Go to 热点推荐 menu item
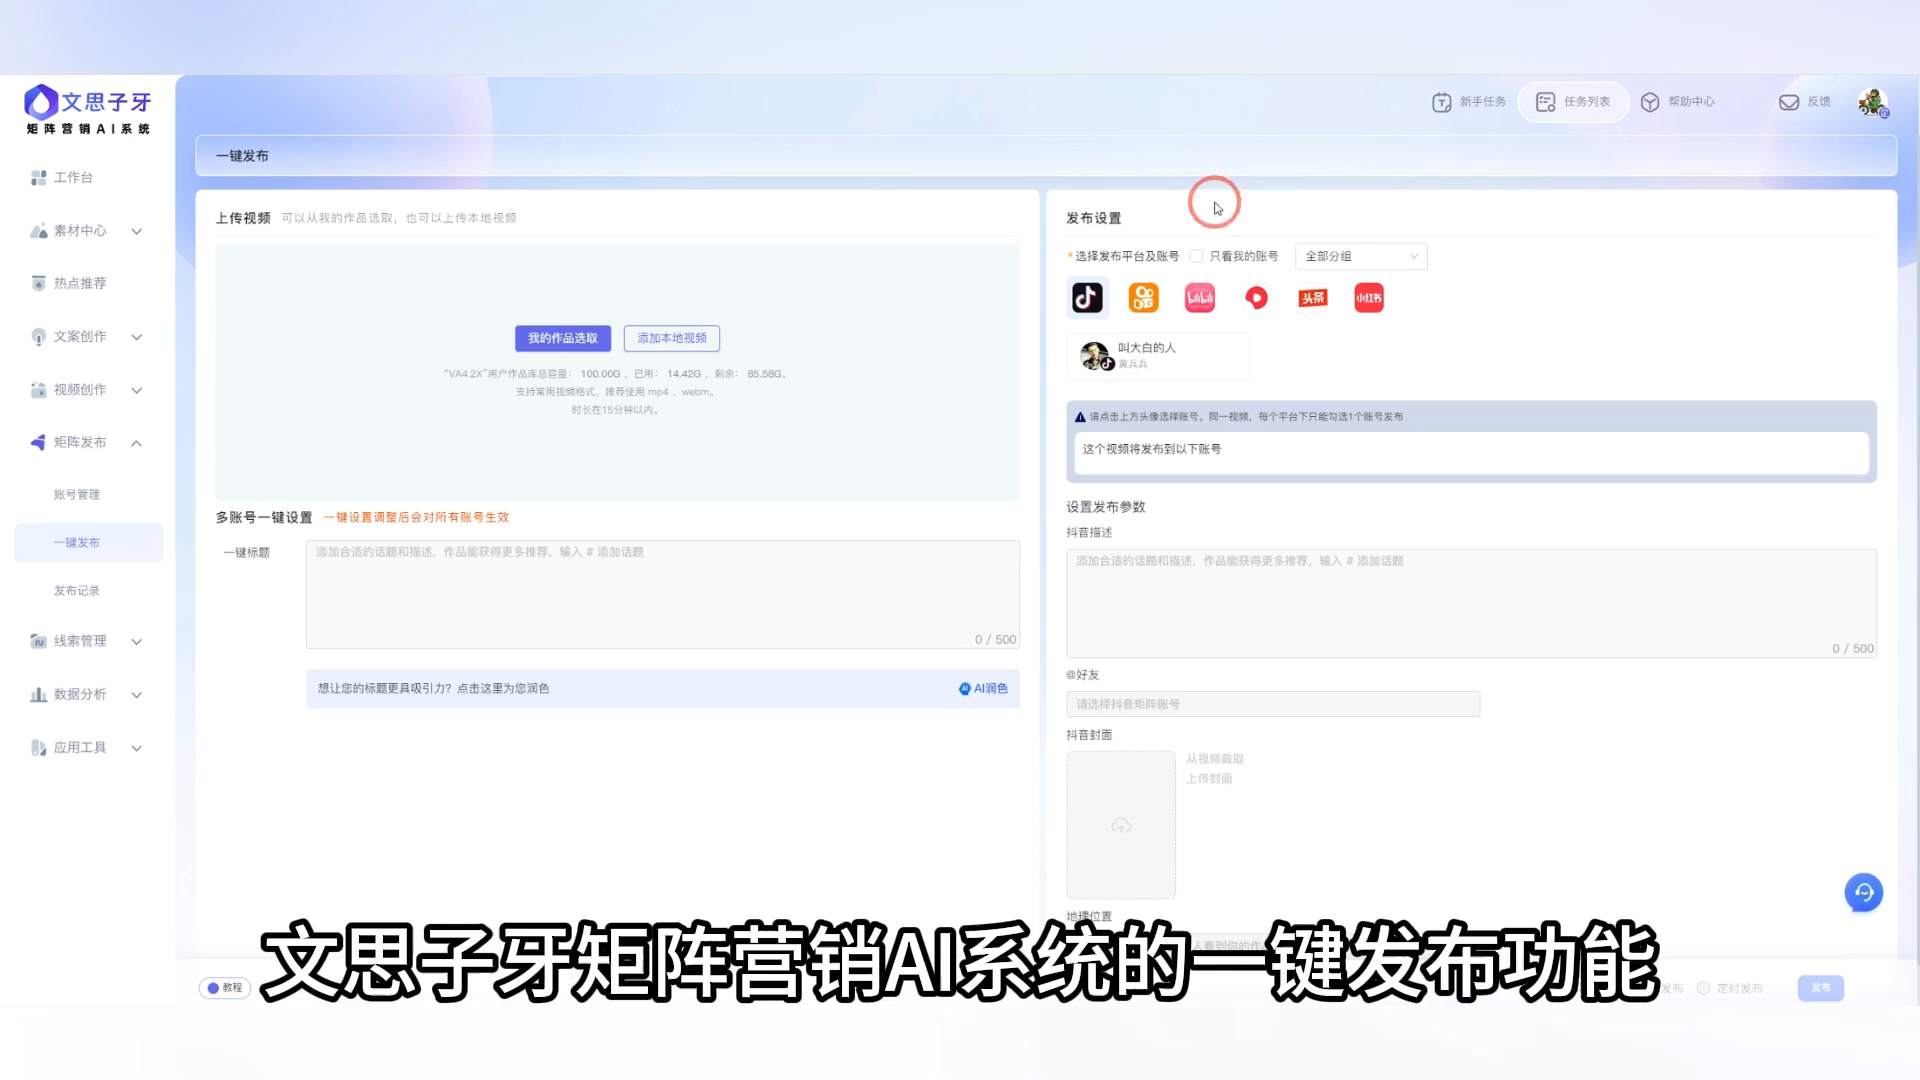The width and height of the screenshot is (1920, 1080). point(80,283)
